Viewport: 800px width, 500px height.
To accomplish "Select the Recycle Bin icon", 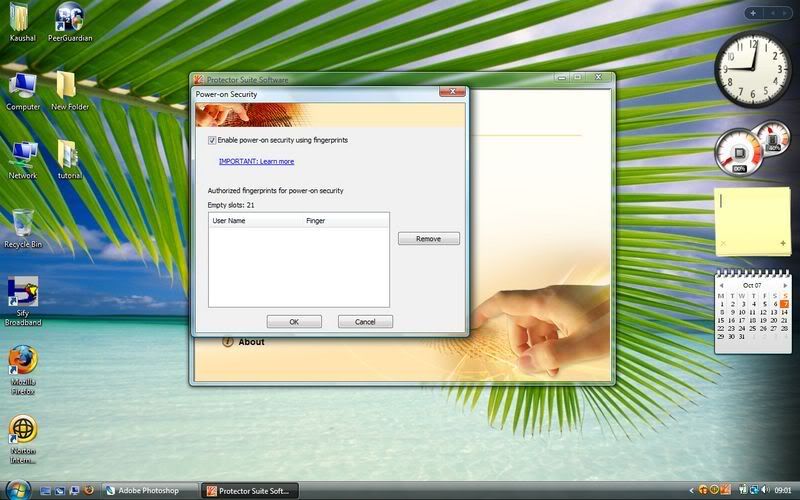I will point(23,229).
